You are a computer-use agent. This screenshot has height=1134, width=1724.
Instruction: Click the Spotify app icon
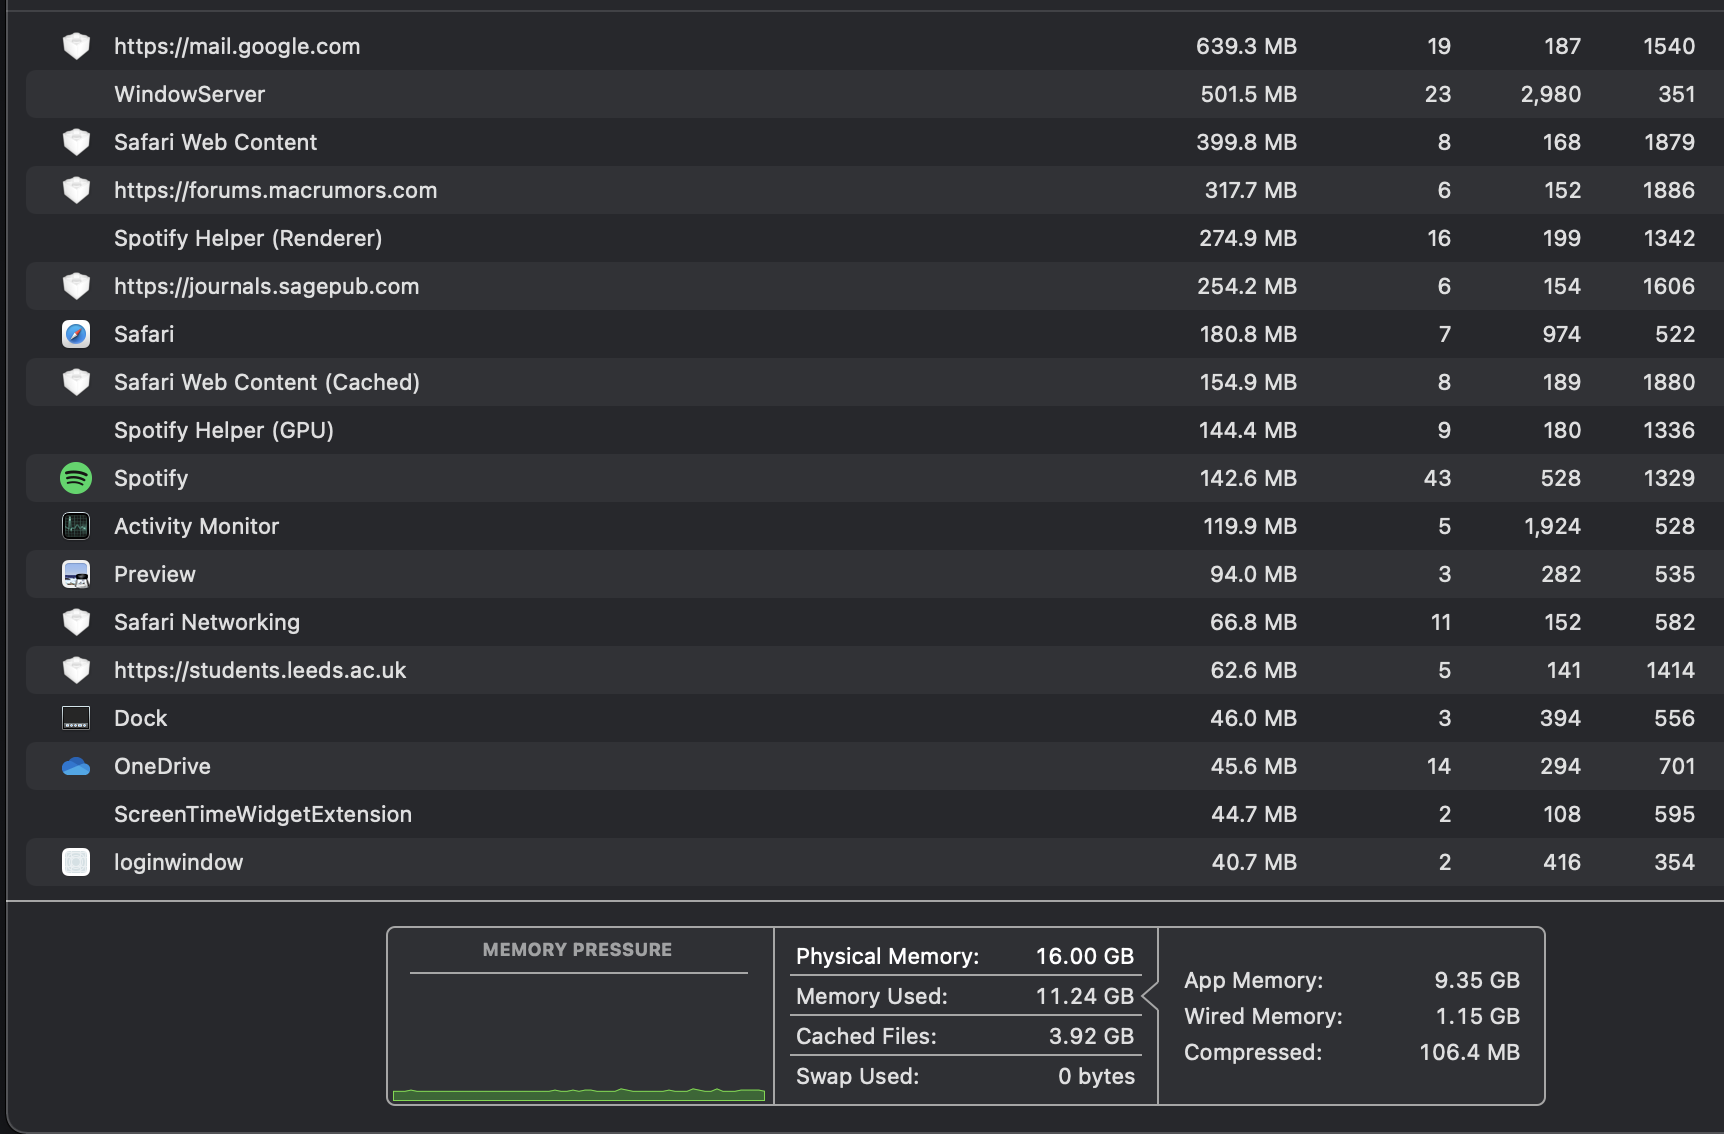click(76, 478)
